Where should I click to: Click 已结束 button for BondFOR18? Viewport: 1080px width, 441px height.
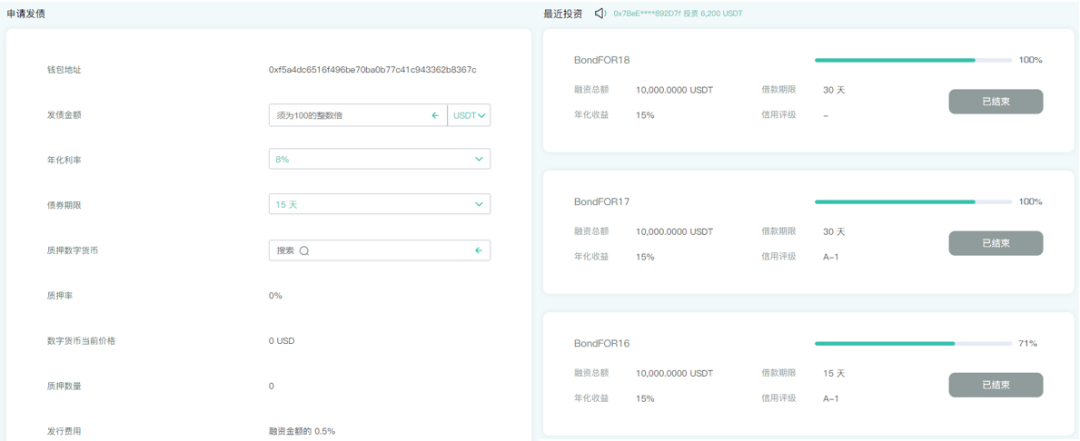(x=995, y=101)
